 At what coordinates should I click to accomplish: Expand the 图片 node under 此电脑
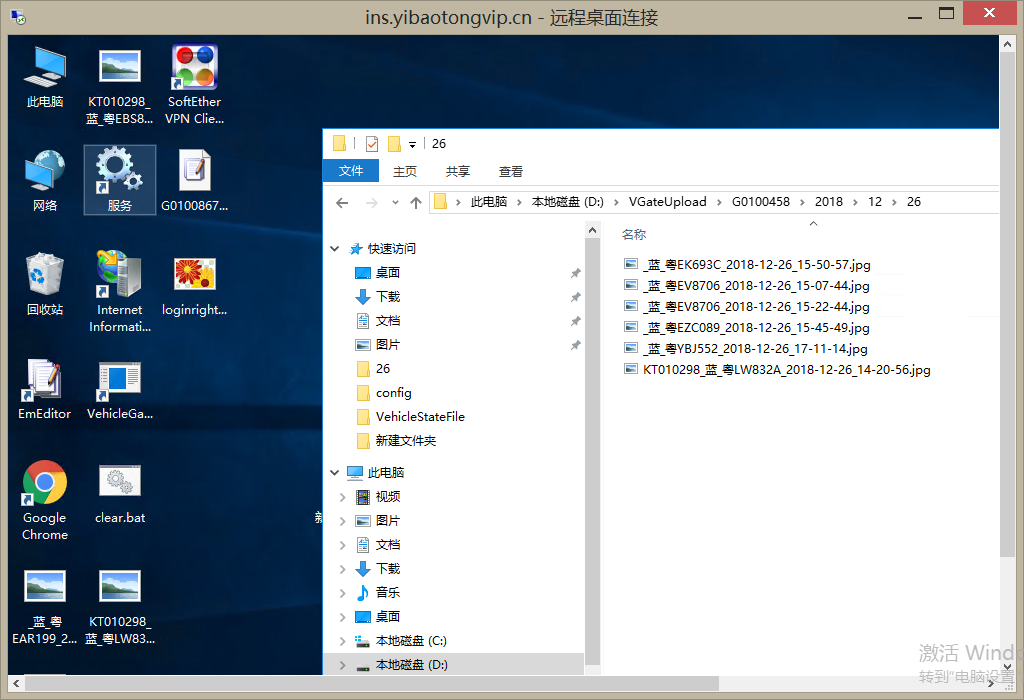(x=343, y=521)
